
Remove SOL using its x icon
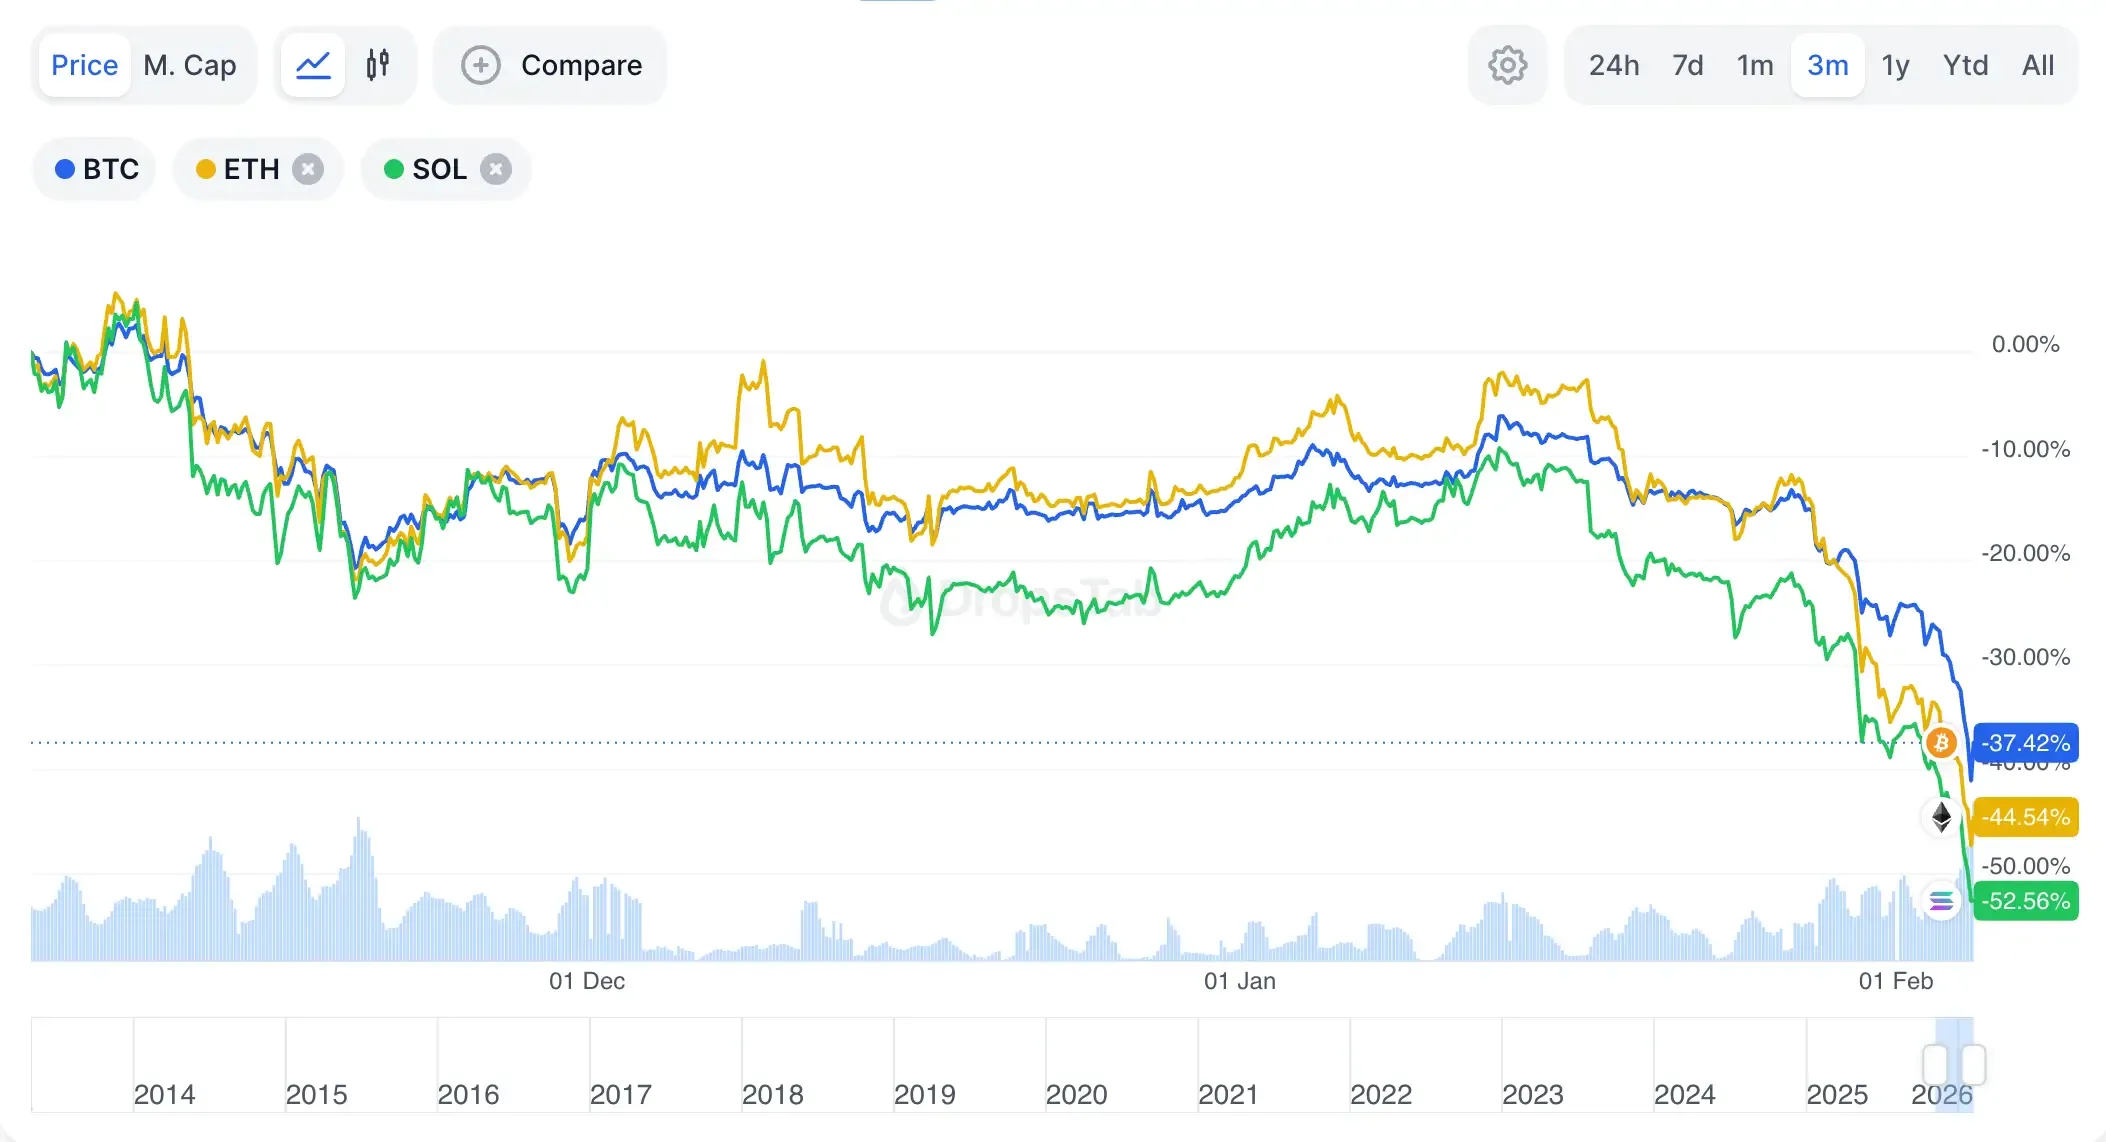click(495, 169)
